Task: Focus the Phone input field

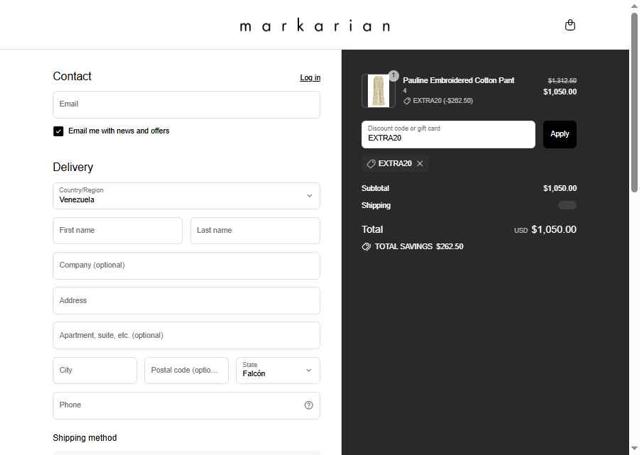Action: click(x=187, y=405)
